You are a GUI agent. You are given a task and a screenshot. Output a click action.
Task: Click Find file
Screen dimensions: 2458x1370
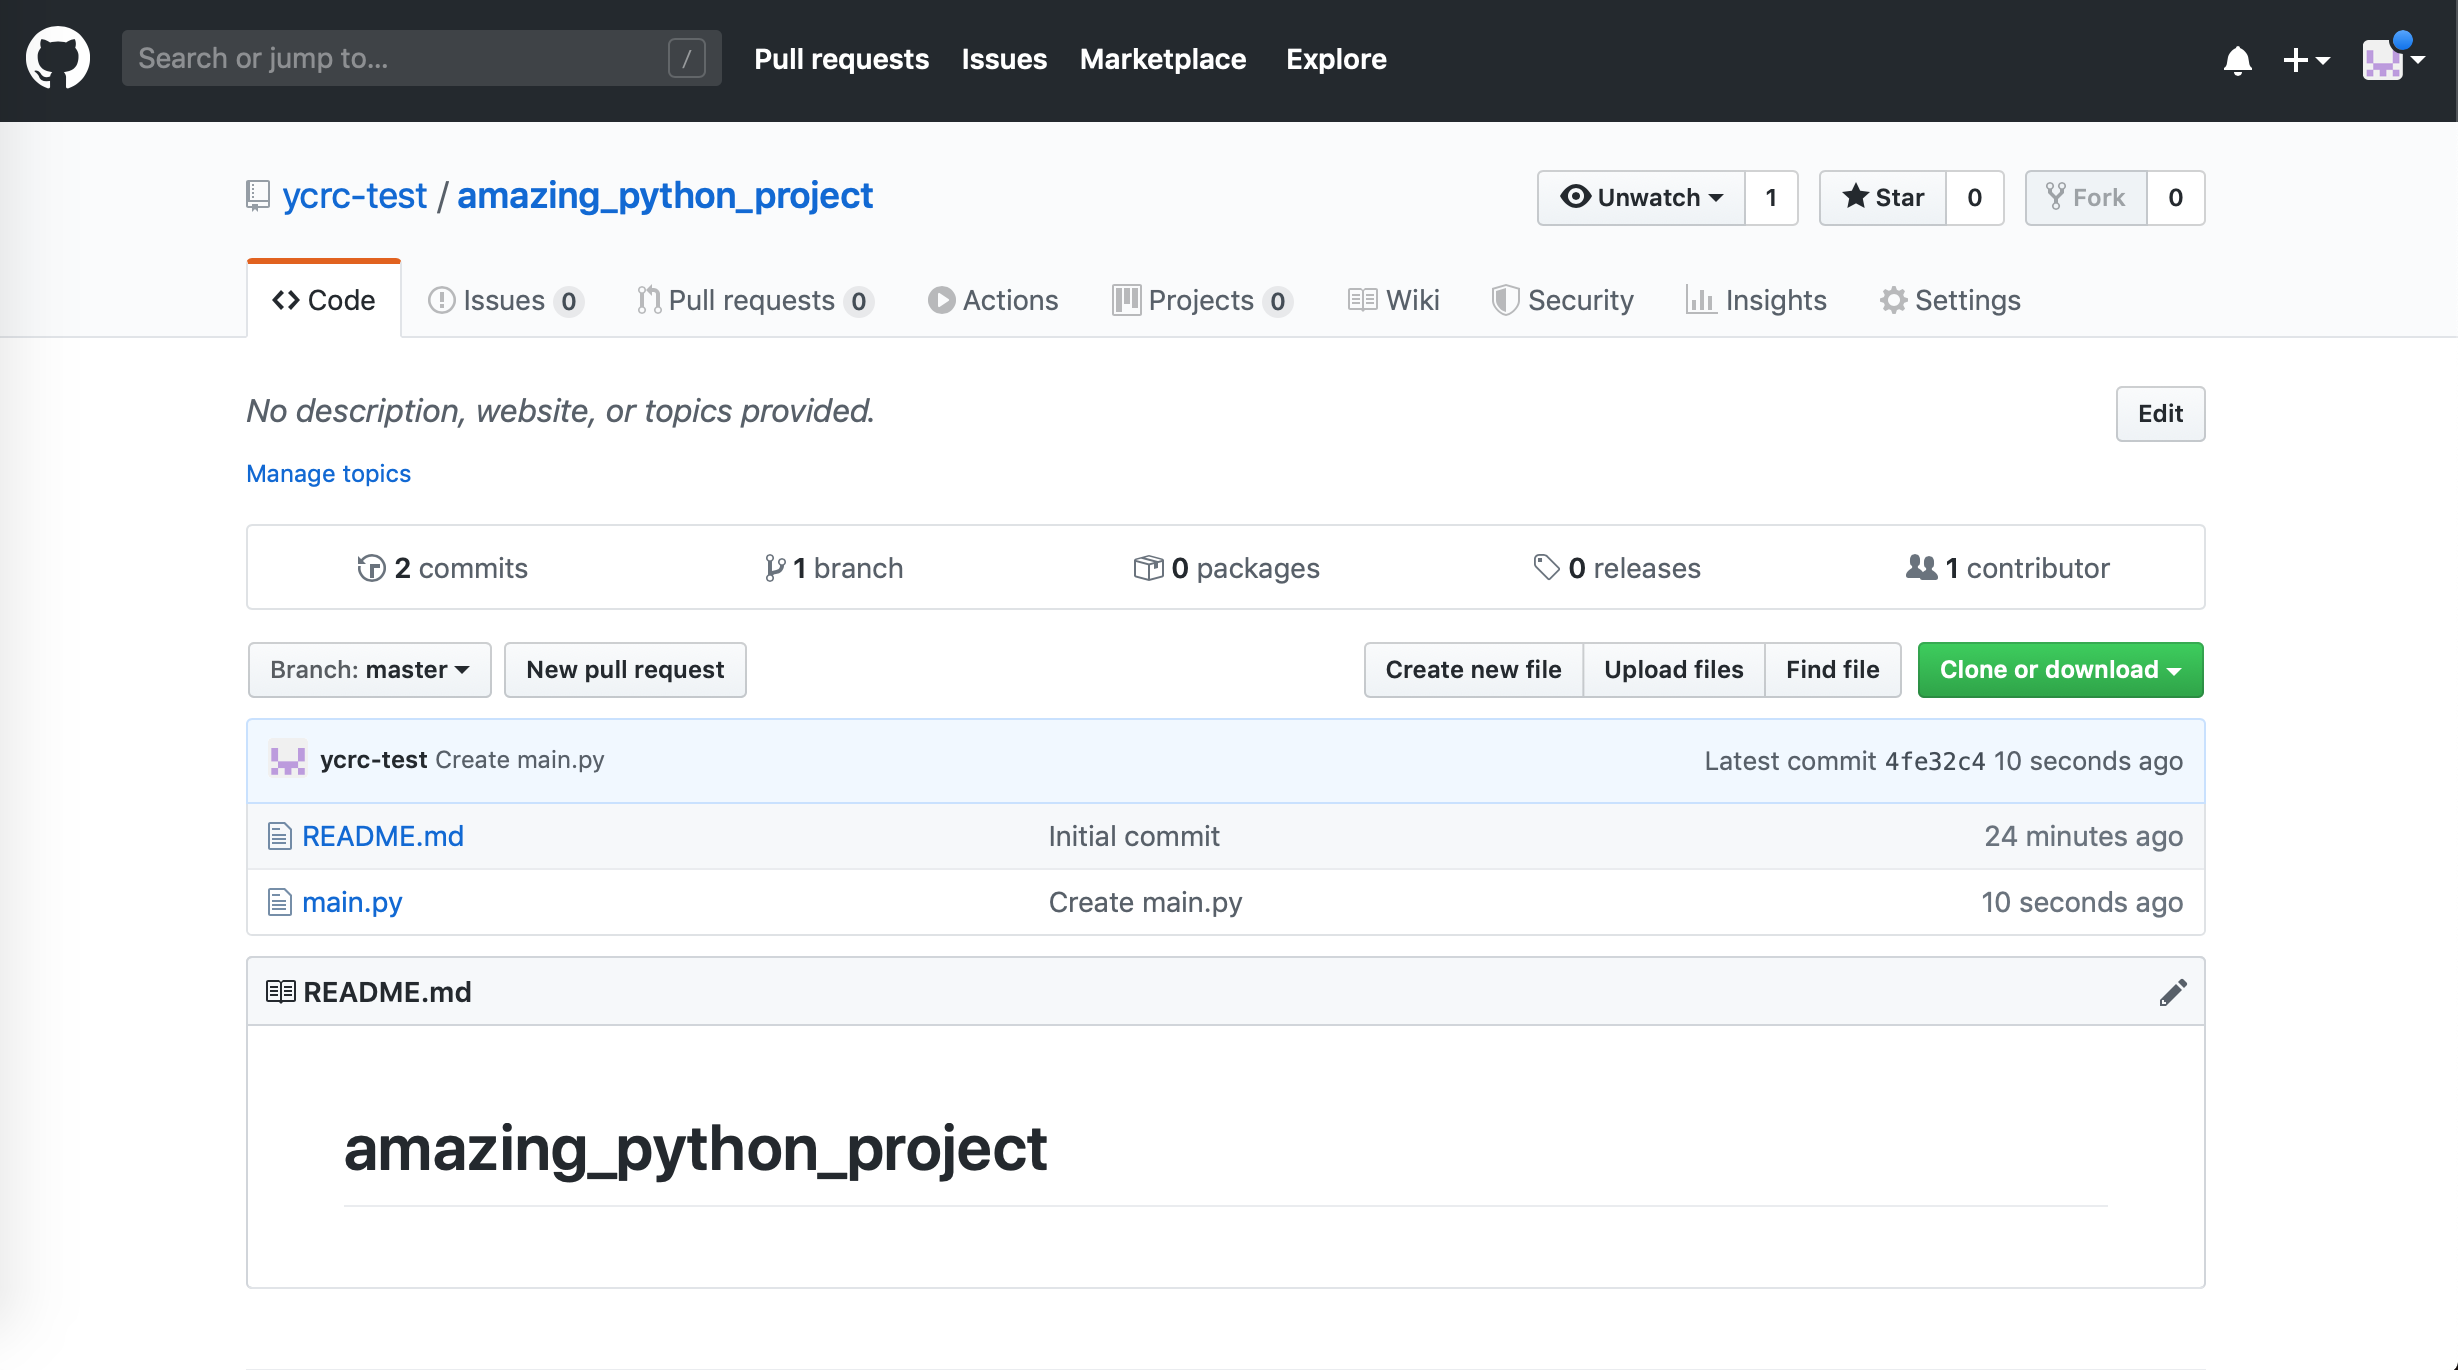1832,670
